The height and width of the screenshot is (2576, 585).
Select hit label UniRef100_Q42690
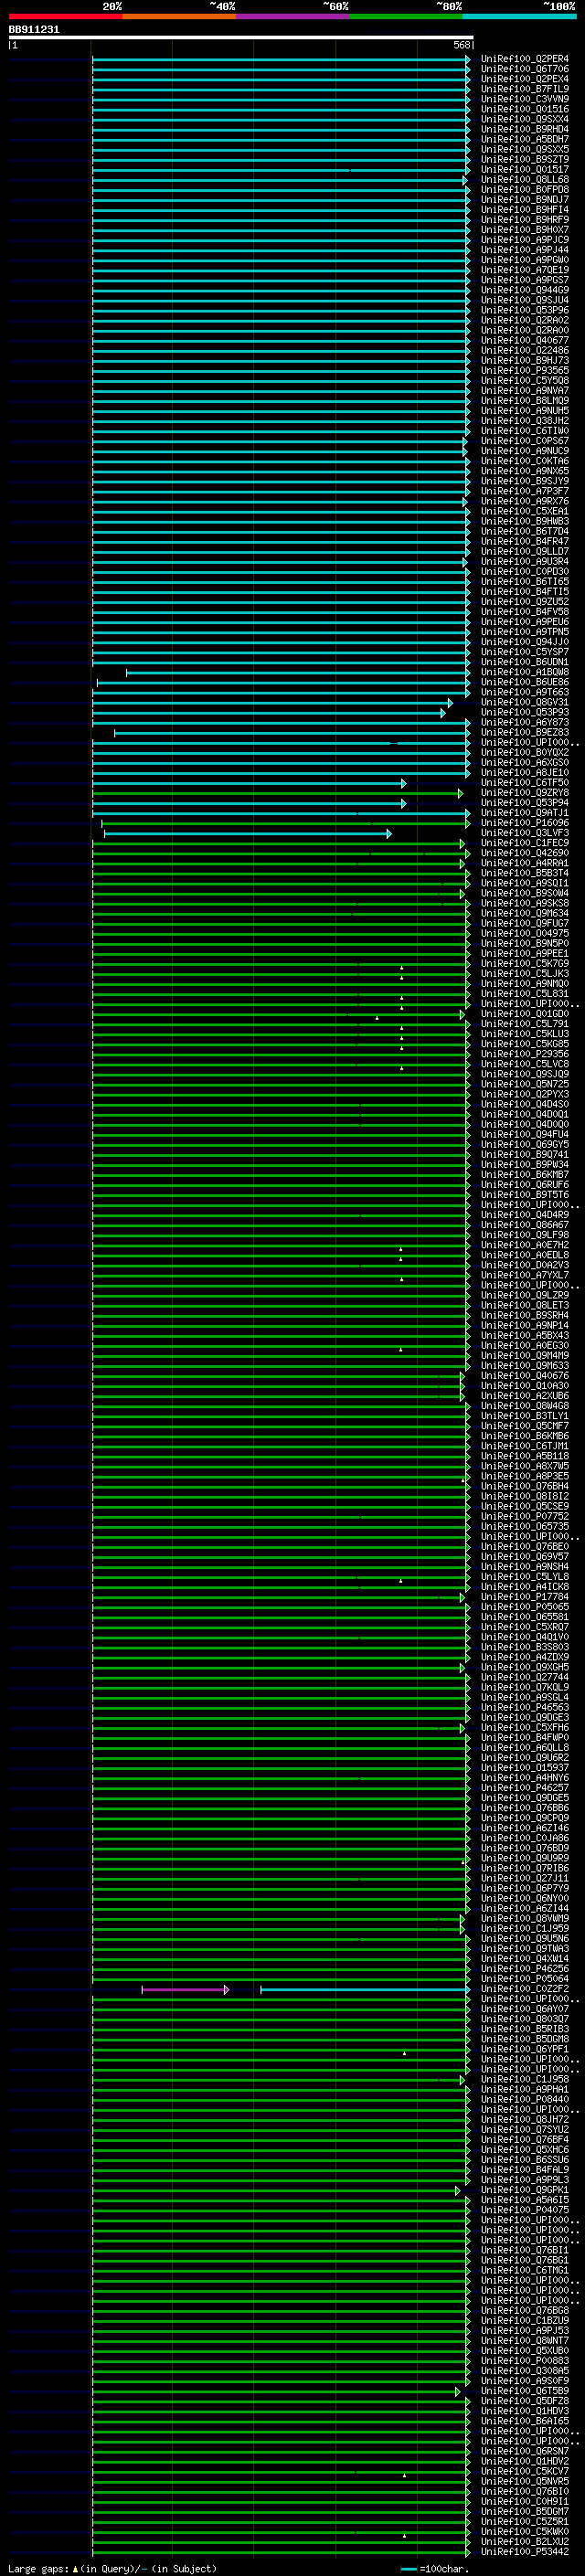(x=525, y=854)
